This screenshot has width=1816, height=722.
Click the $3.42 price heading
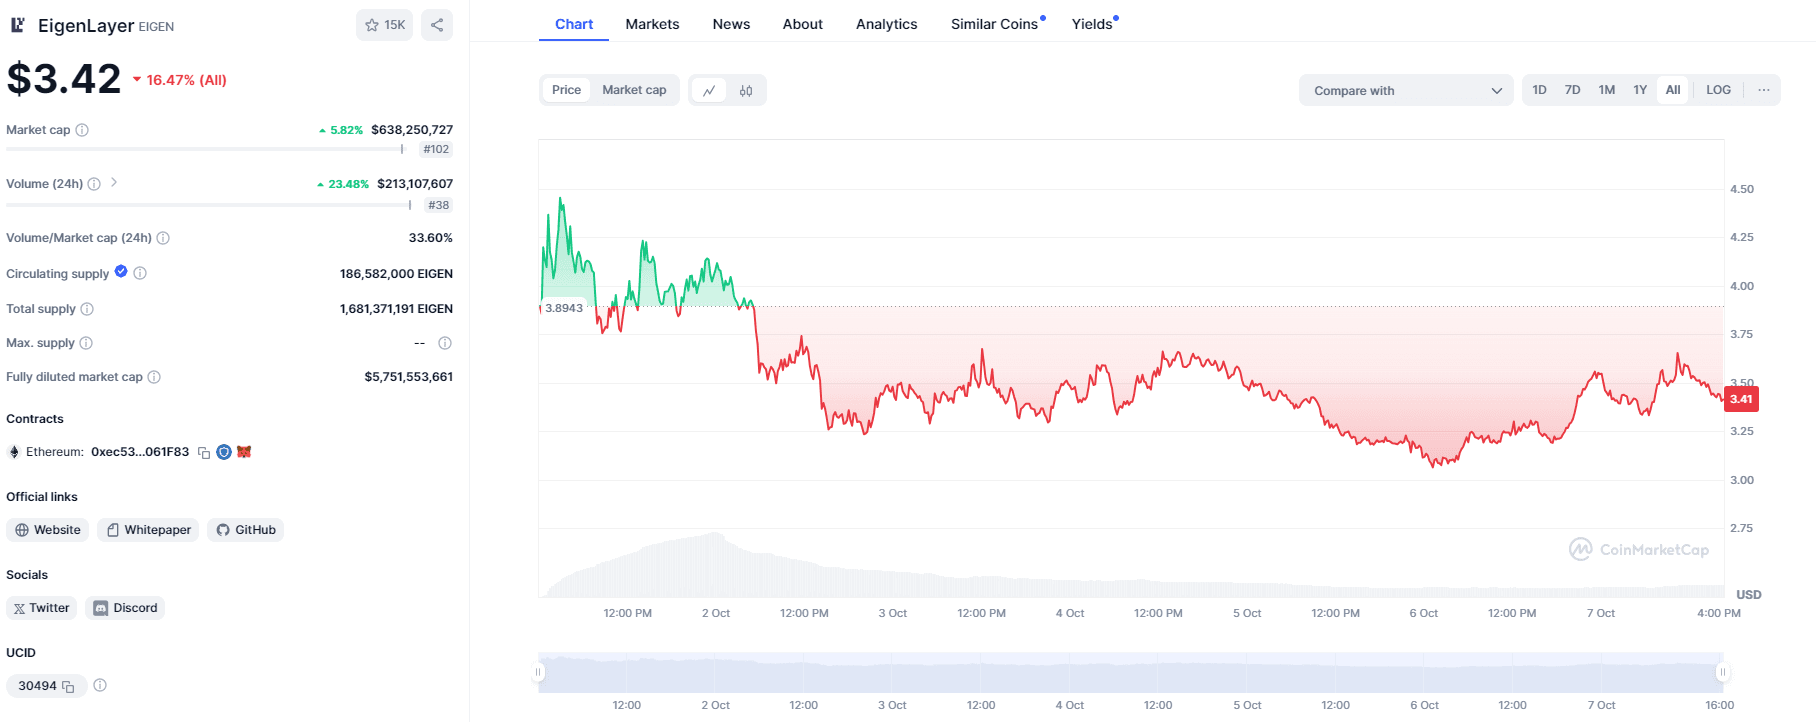(x=64, y=79)
